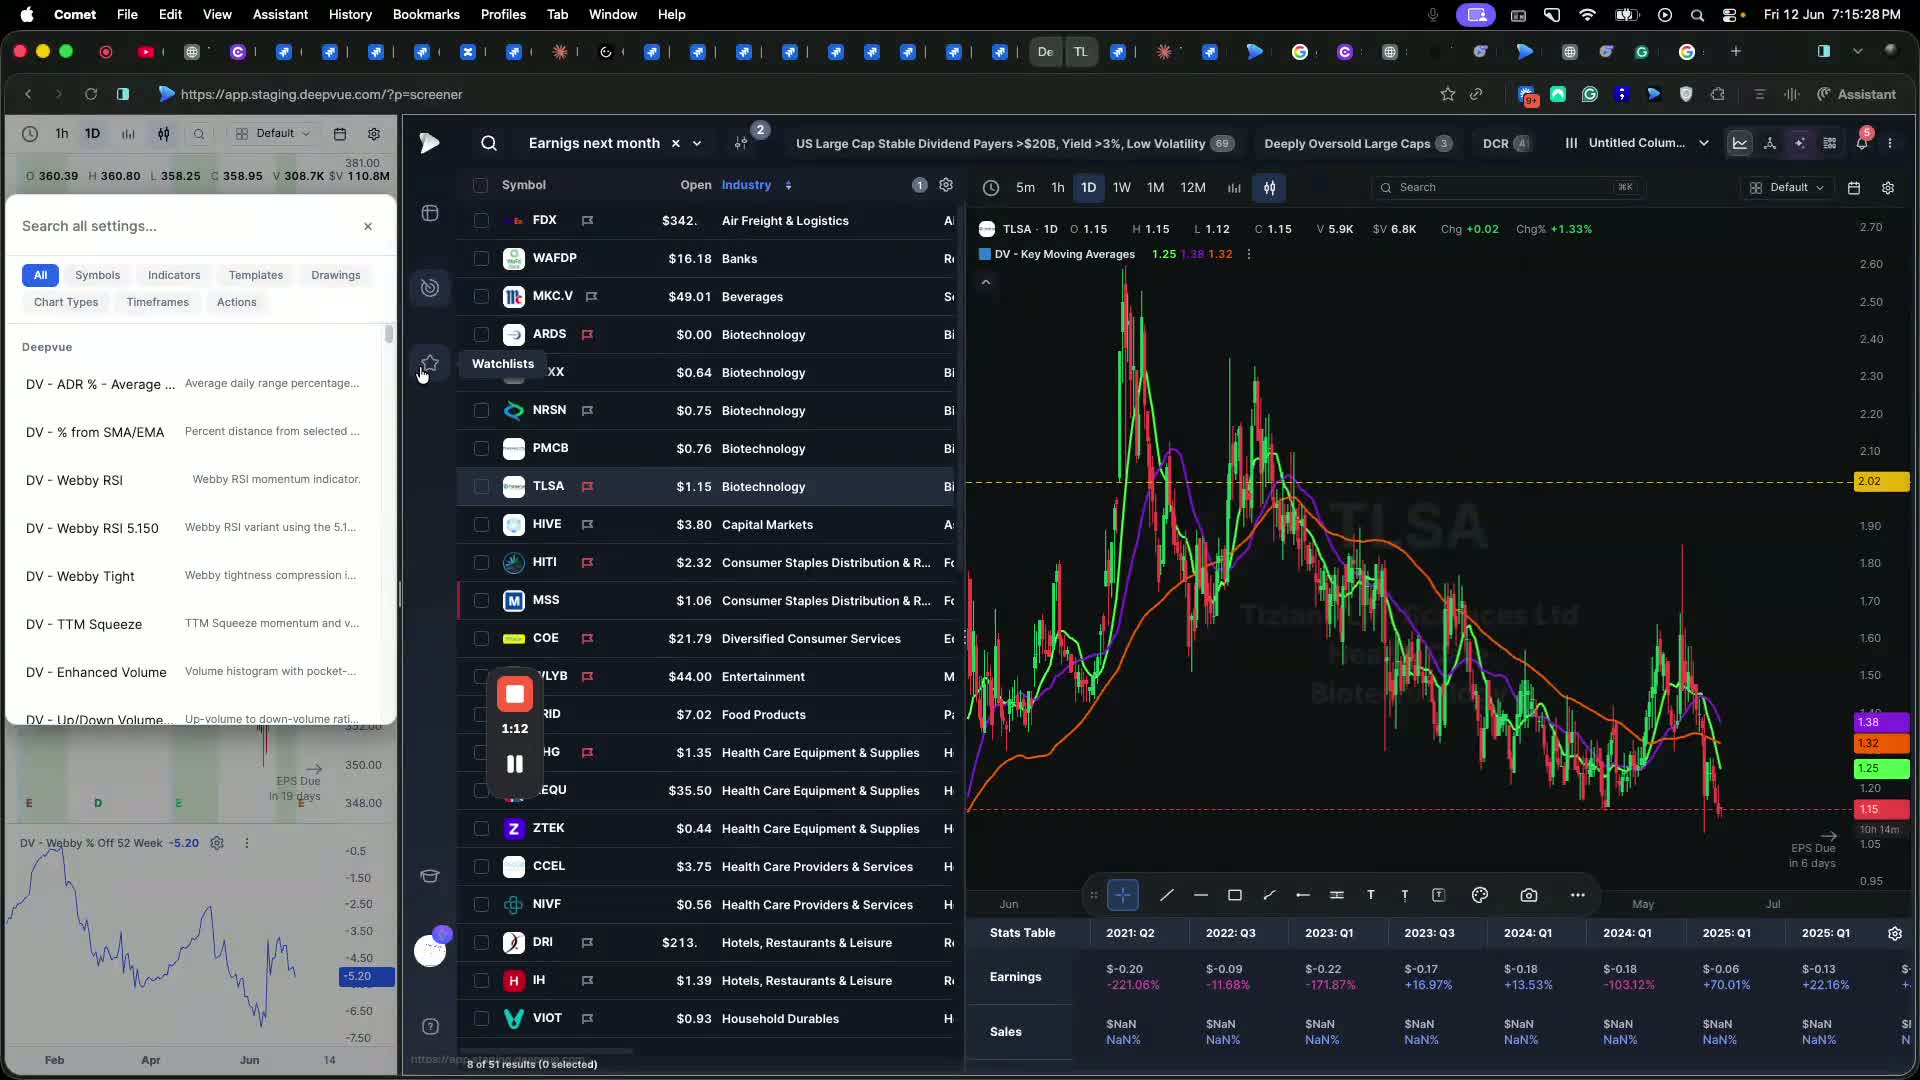The width and height of the screenshot is (1920, 1080).
Task: Click the Search all settings field
Action: pos(187,226)
